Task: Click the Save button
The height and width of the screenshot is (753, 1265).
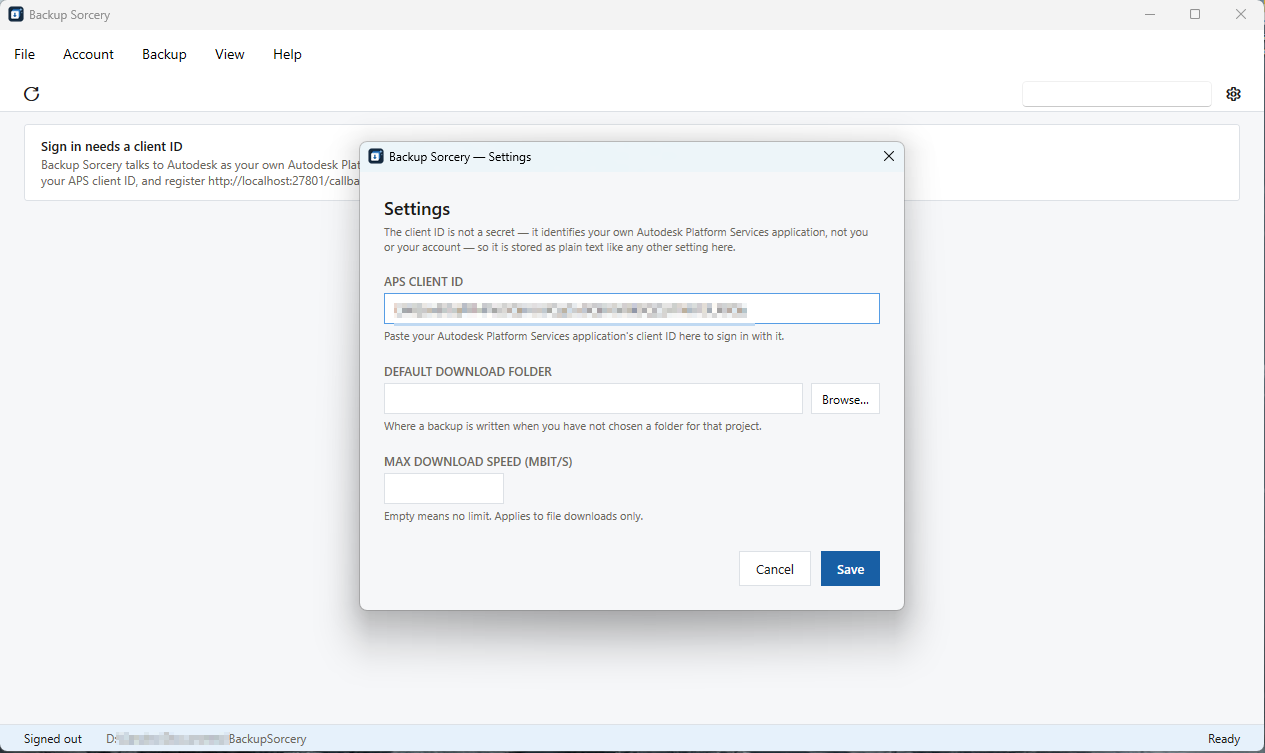Action: tap(850, 569)
